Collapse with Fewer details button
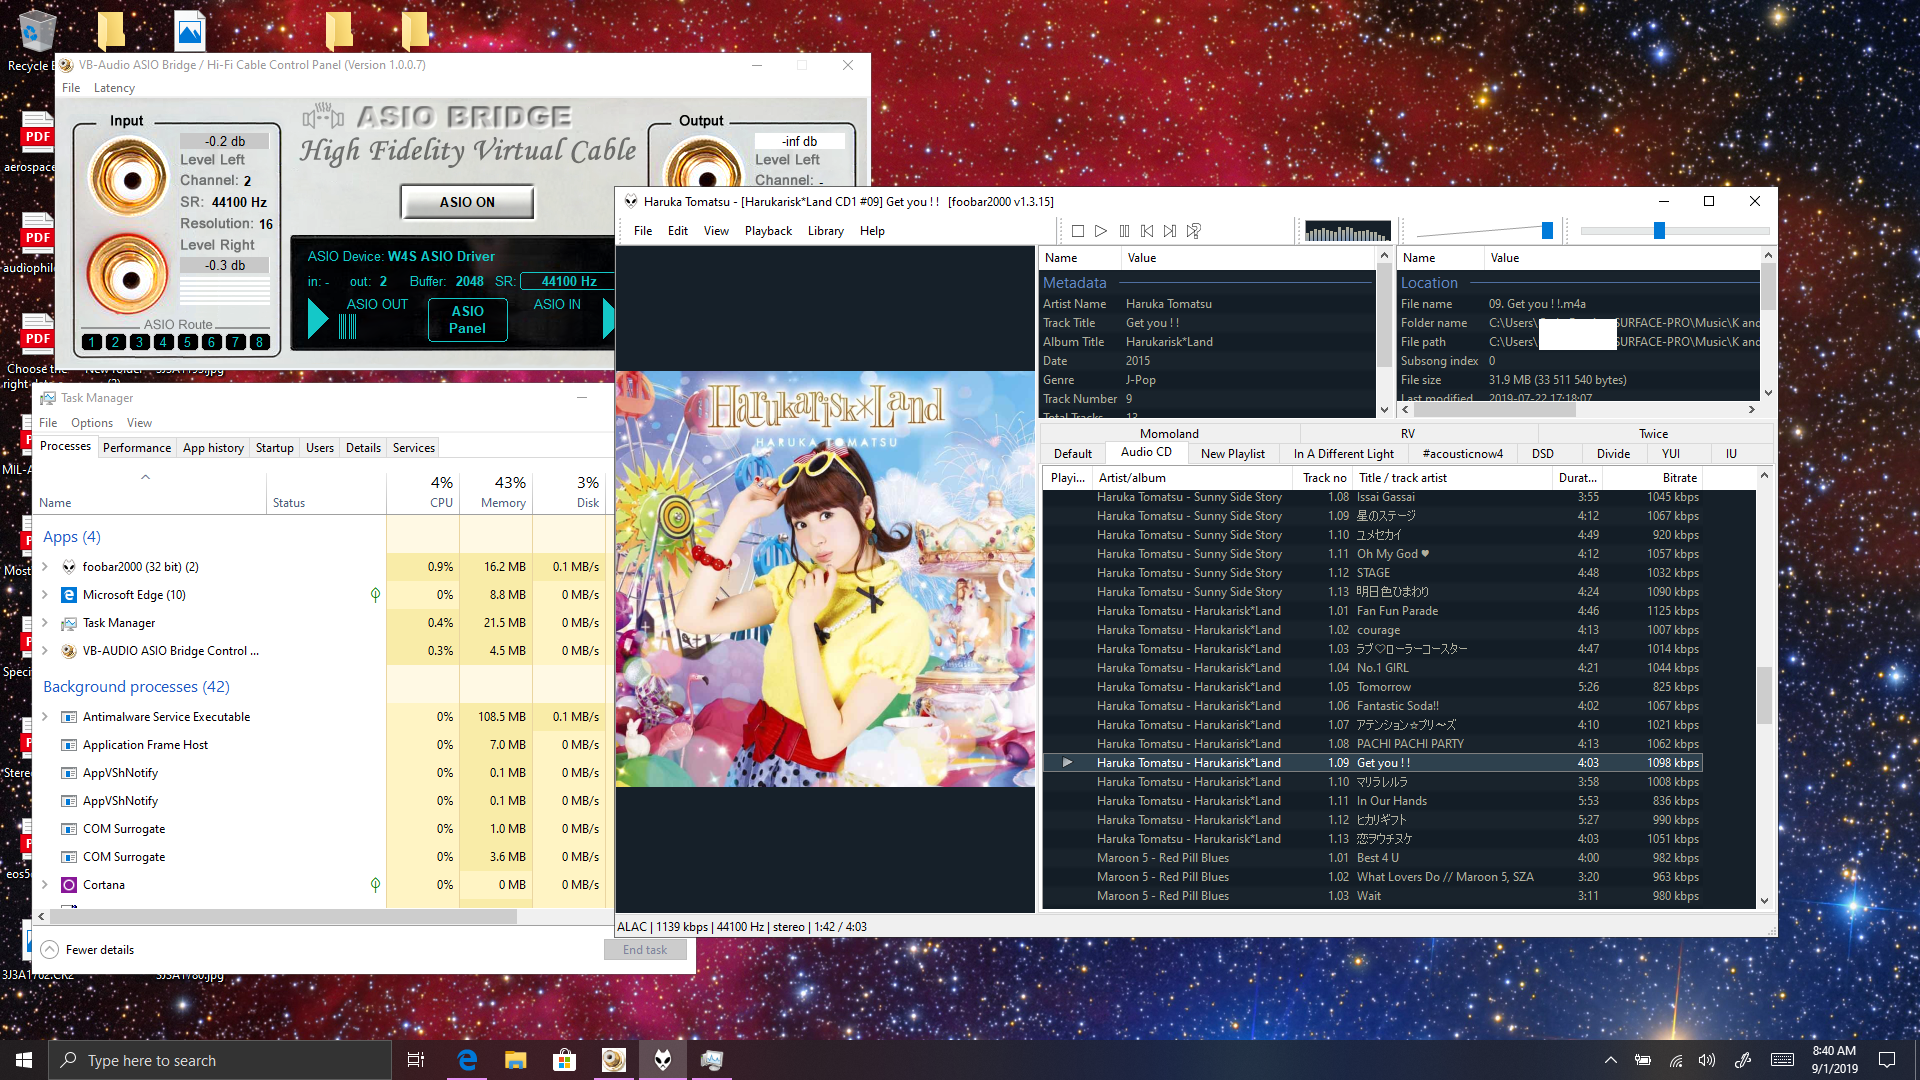Screen dimensions: 1920x1080 point(88,950)
